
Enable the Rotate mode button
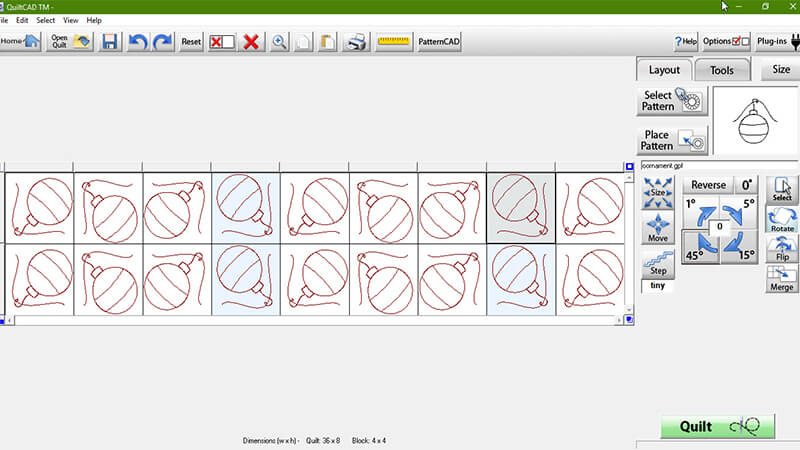[x=782, y=220]
